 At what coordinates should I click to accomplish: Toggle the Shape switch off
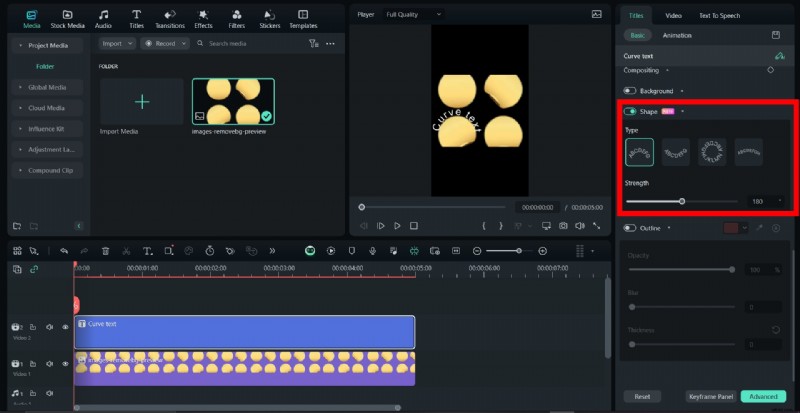(630, 111)
